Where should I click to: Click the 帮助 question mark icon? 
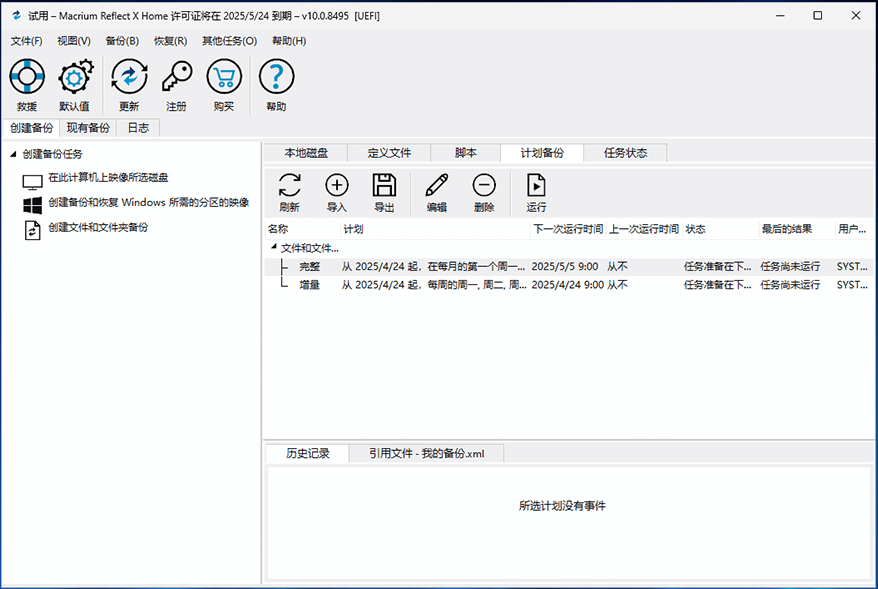(x=277, y=78)
